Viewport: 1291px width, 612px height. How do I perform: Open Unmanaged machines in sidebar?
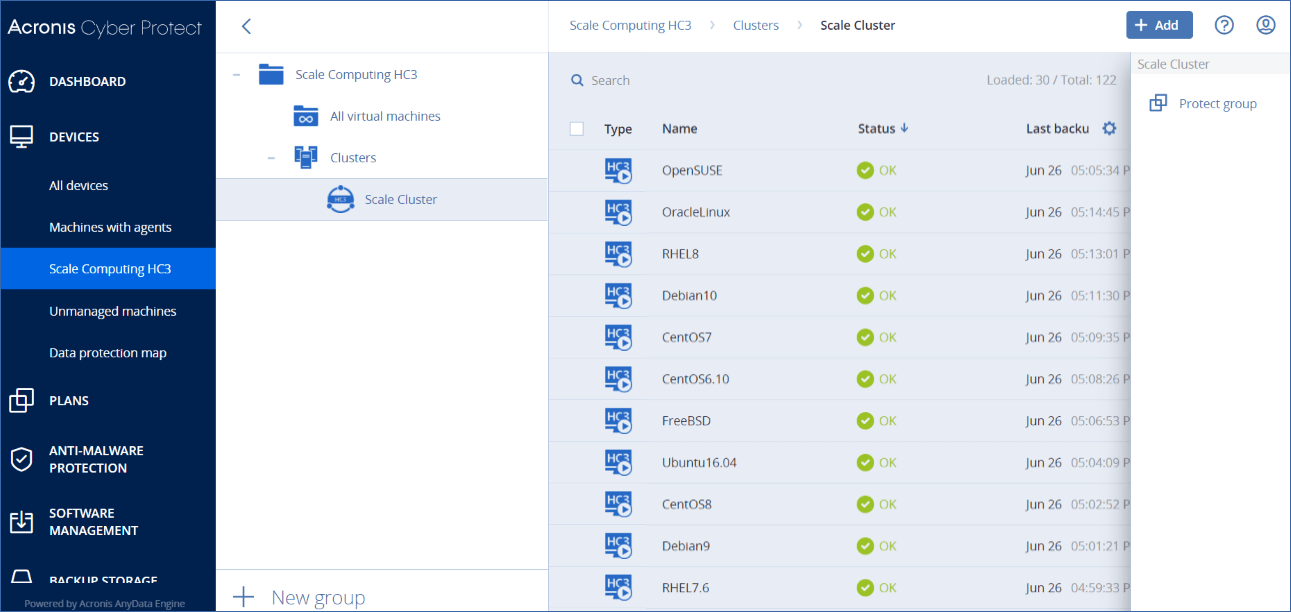tap(113, 311)
